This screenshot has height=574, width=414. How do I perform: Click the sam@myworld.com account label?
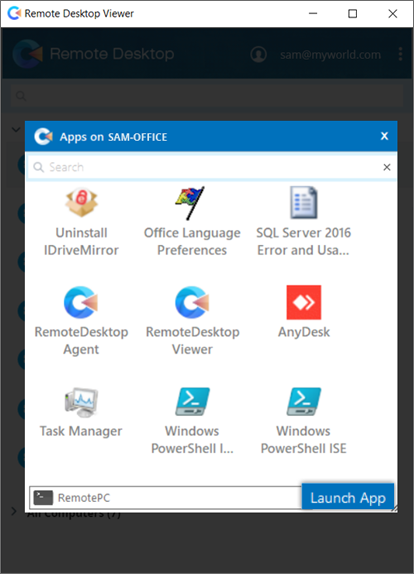click(x=331, y=55)
